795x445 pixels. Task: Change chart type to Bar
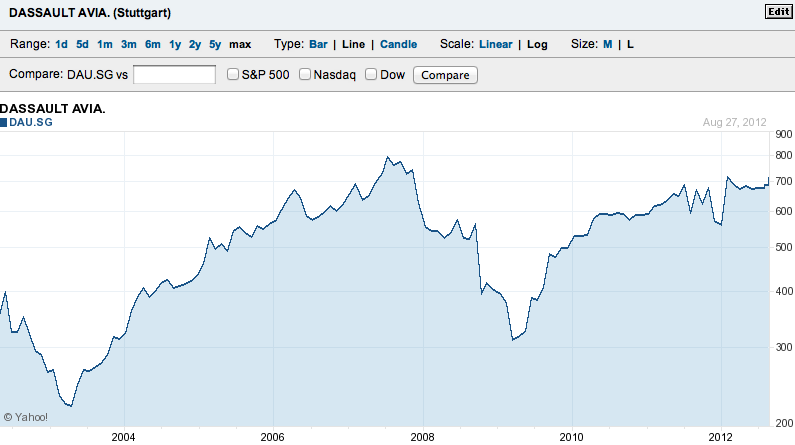point(318,45)
